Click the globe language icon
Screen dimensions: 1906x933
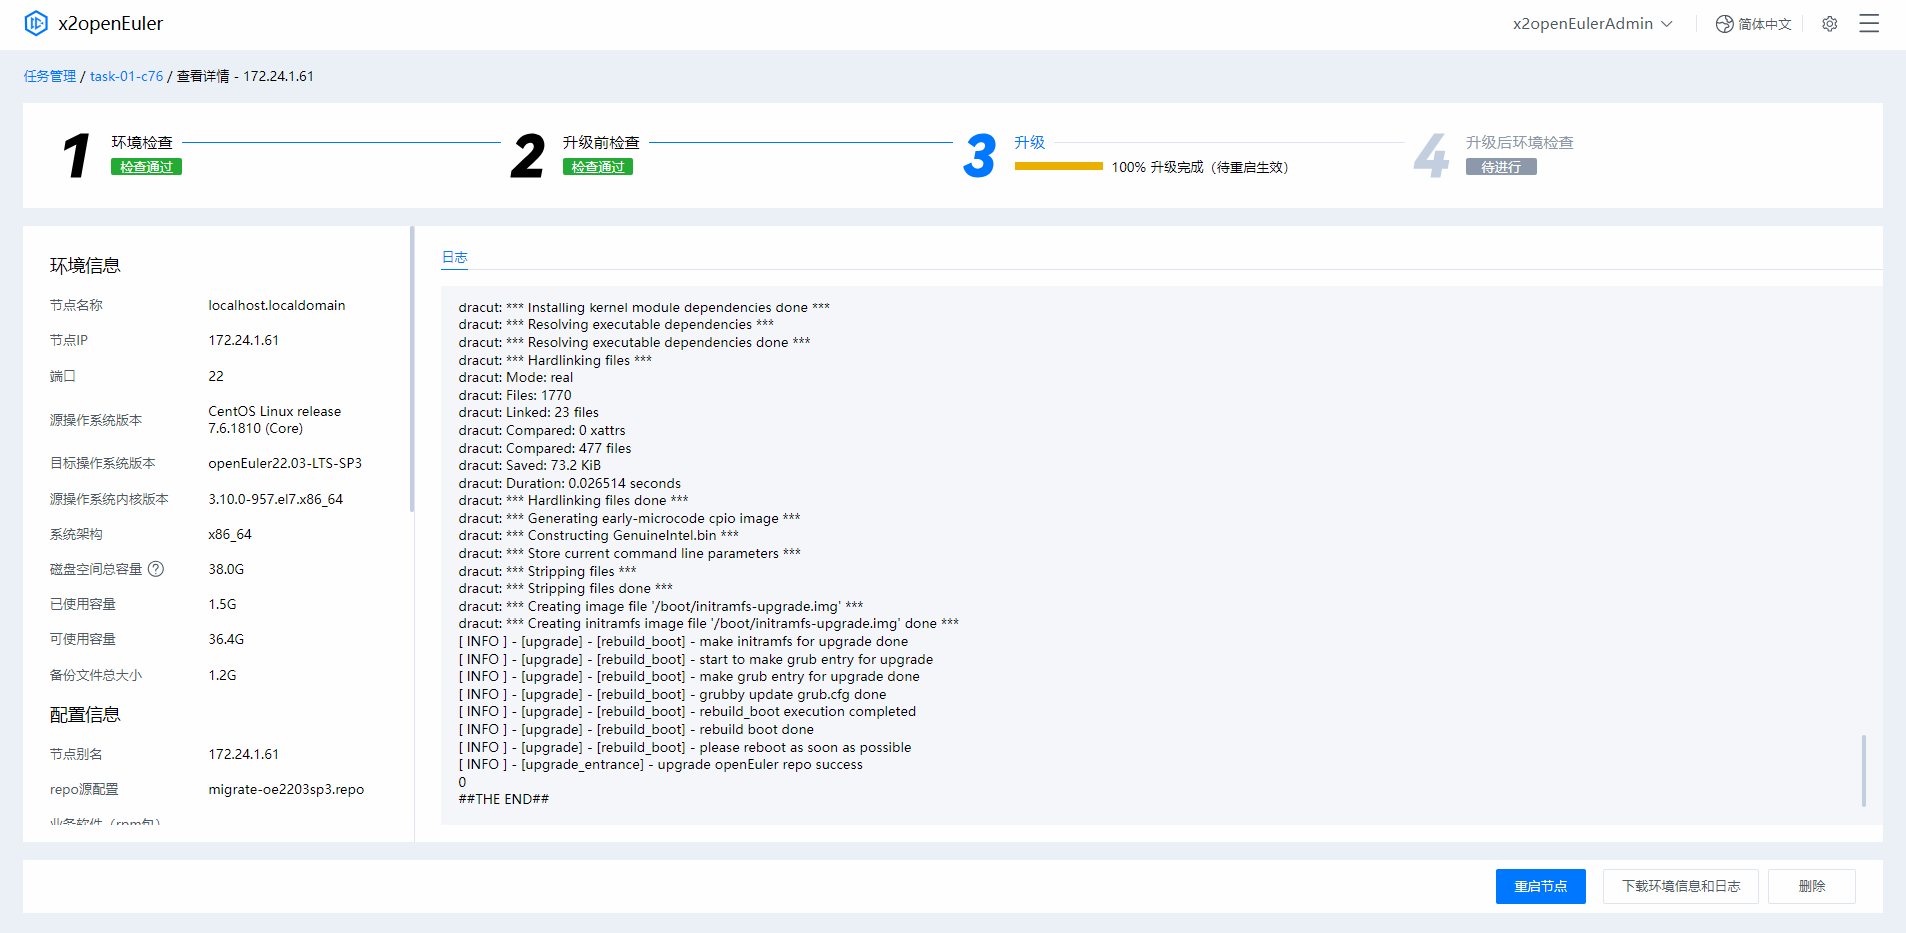[x=1724, y=24]
